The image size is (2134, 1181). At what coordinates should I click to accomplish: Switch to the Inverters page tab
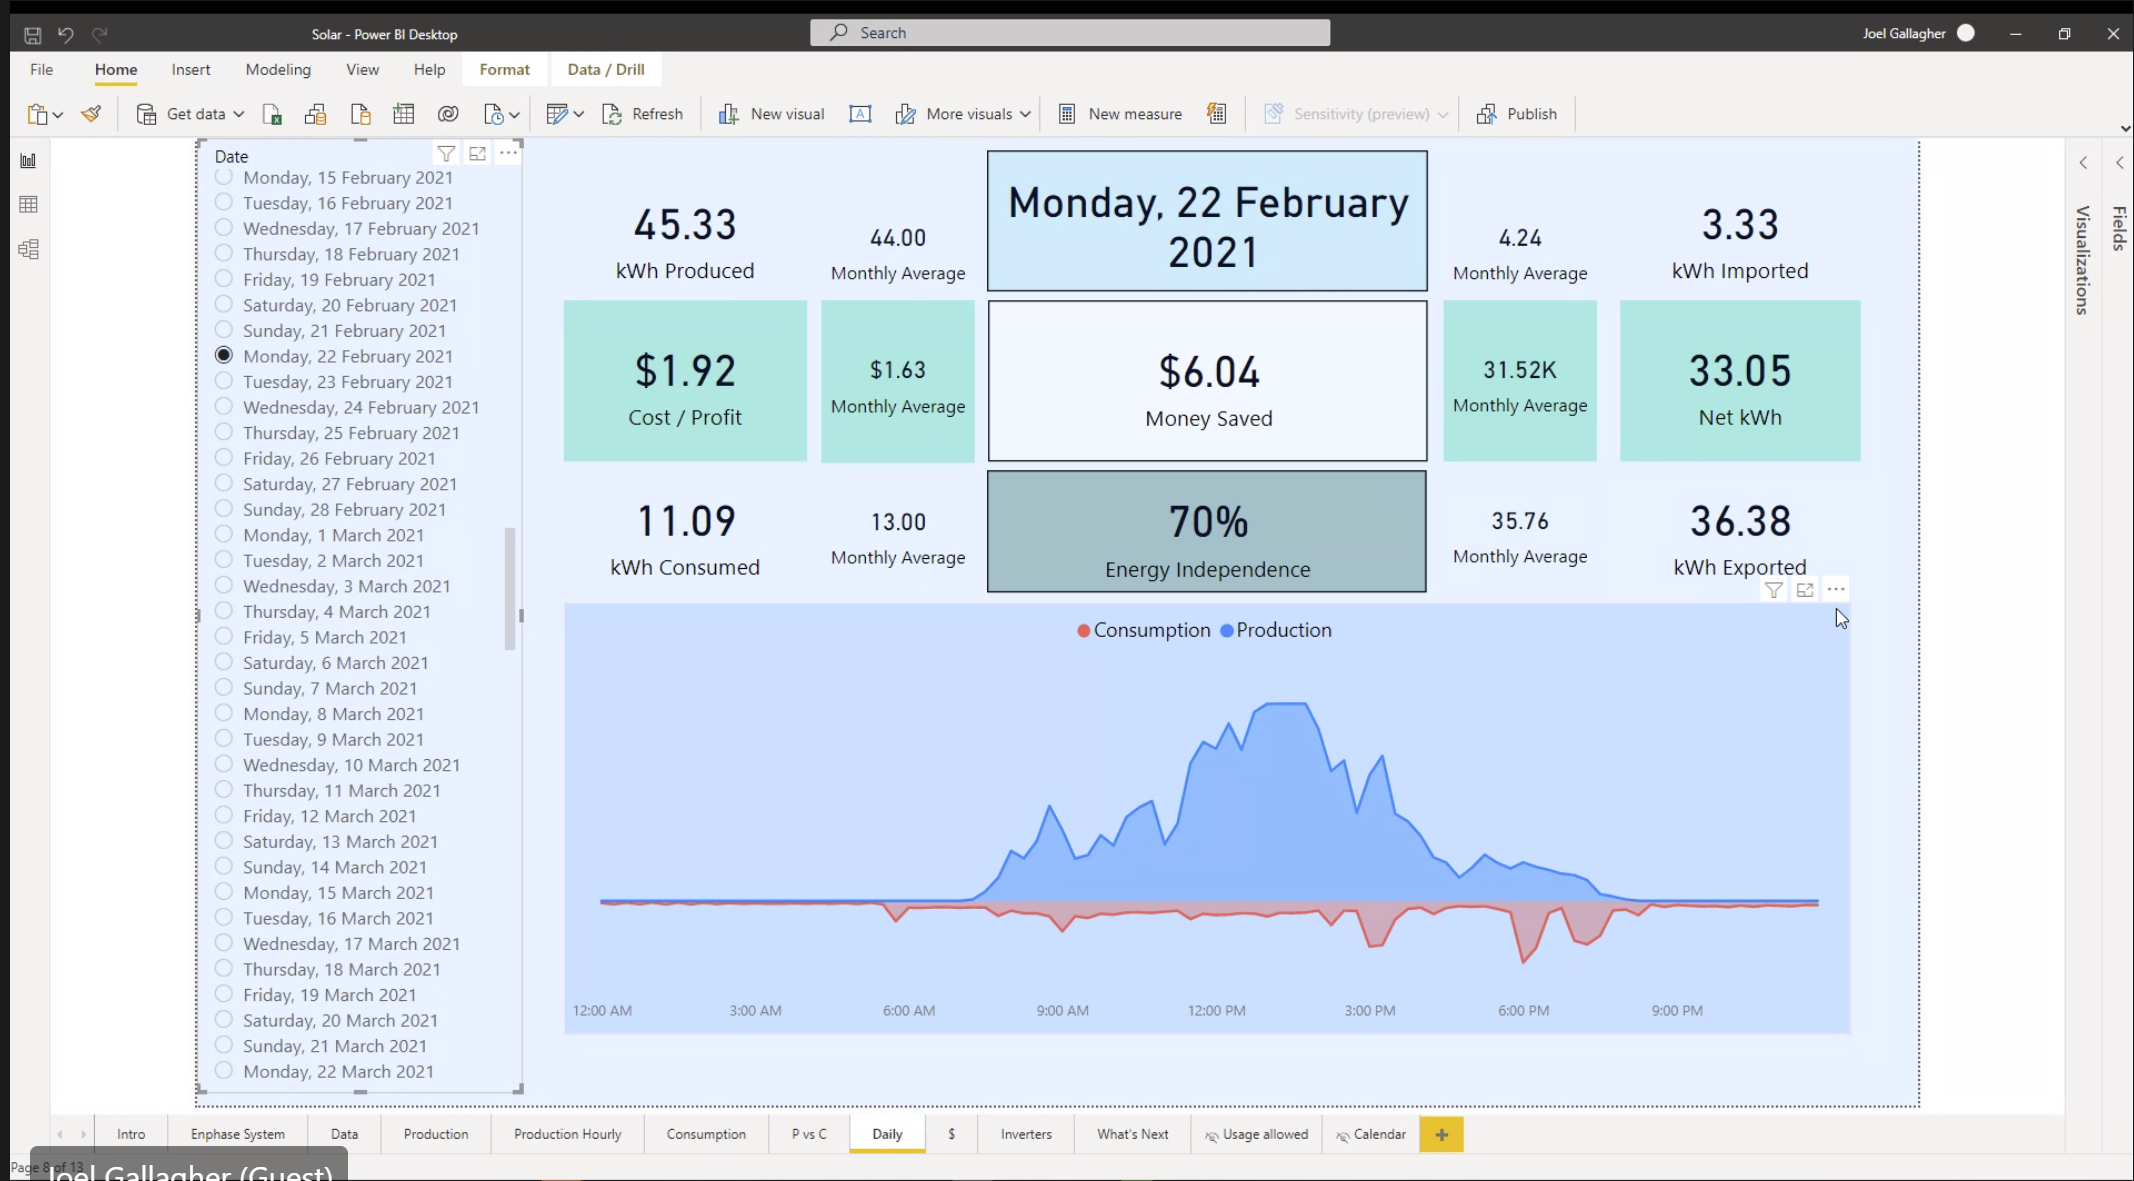1026,1134
